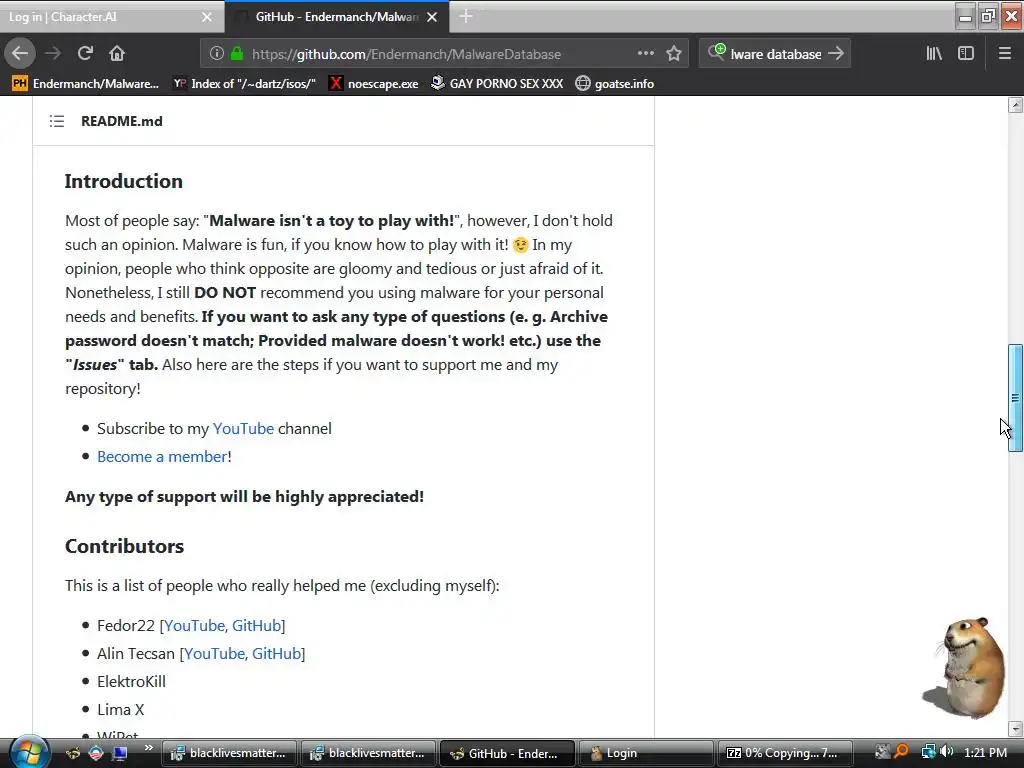Show site information for github.com
This screenshot has height=768, width=1024.
tap(217, 54)
